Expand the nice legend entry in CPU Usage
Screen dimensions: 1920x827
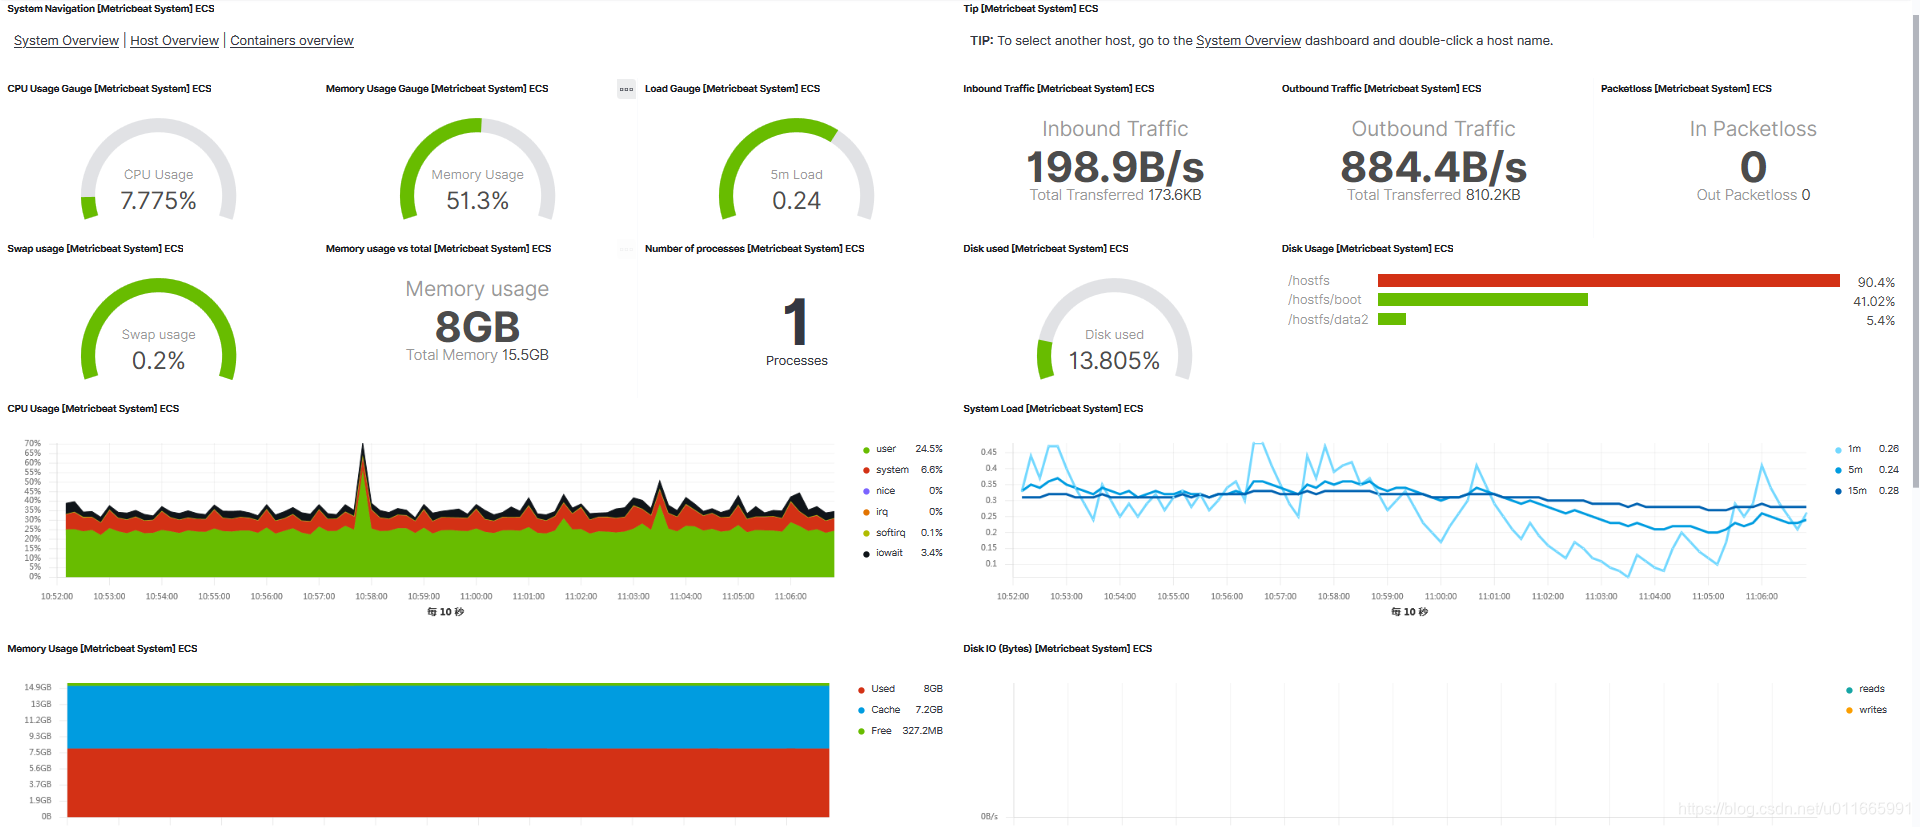[885, 491]
